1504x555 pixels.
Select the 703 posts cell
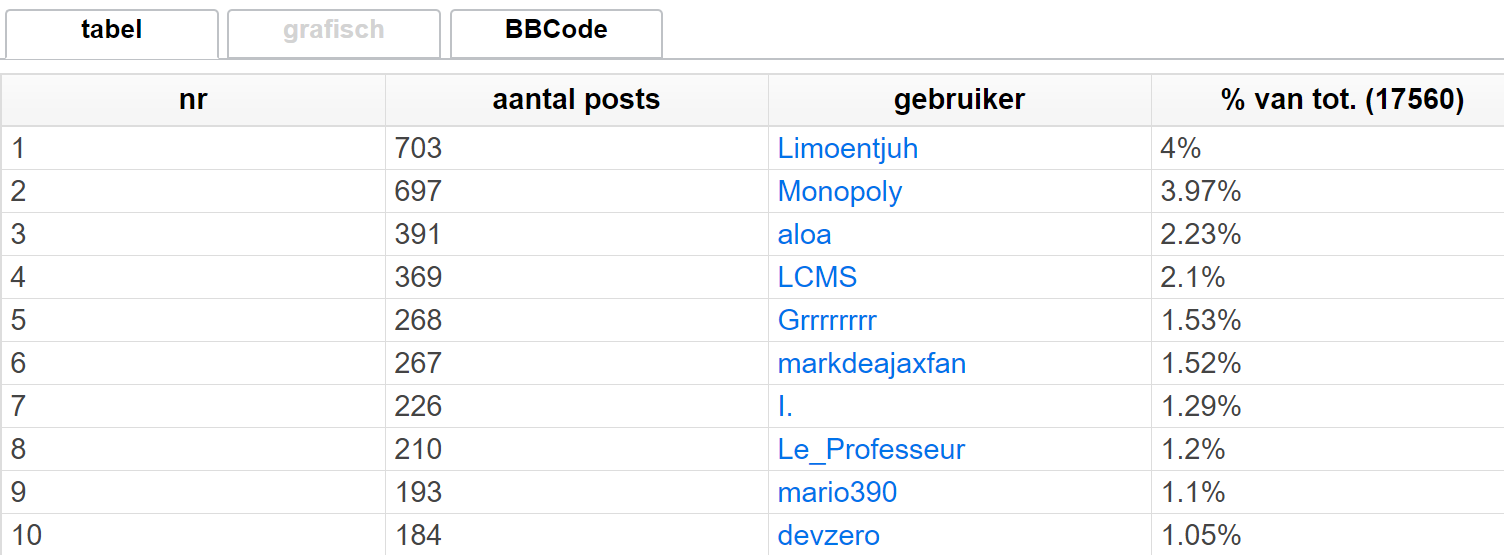click(577, 149)
